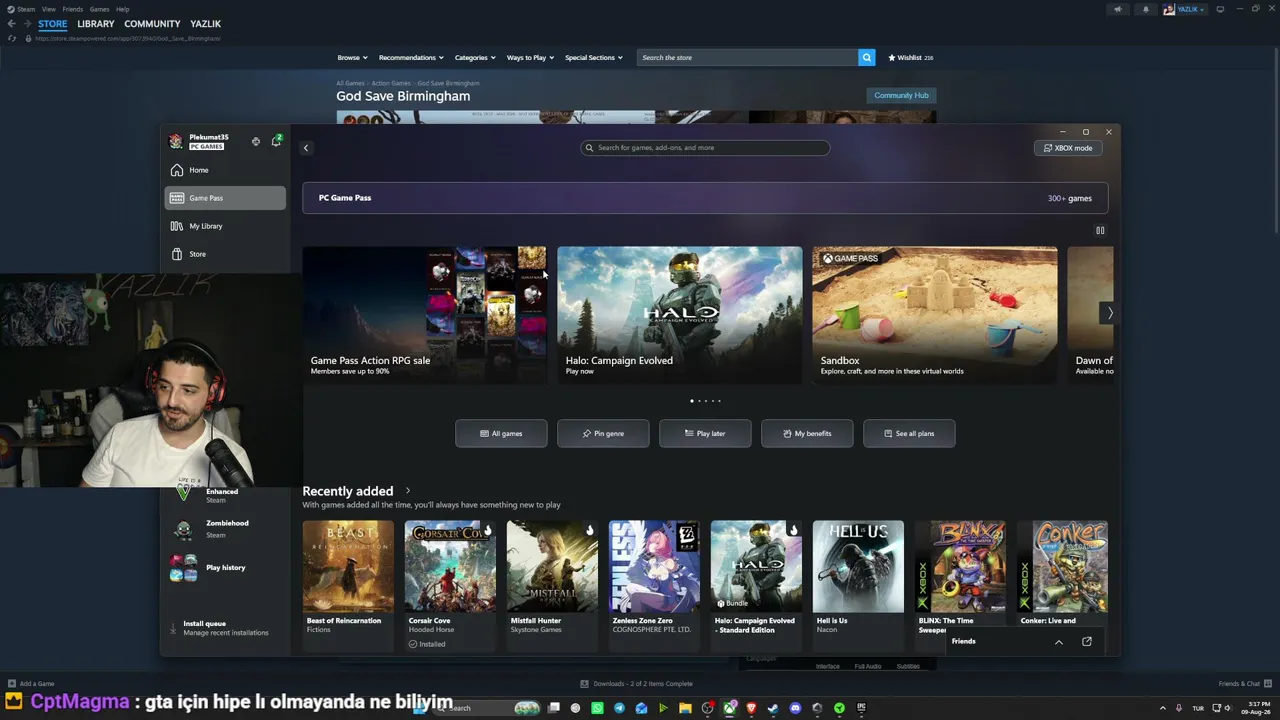Screen dimensions: 1280x720
Task: Open the Plekumat35 profile avatar in Xbox app
Action: pos(176,141)
